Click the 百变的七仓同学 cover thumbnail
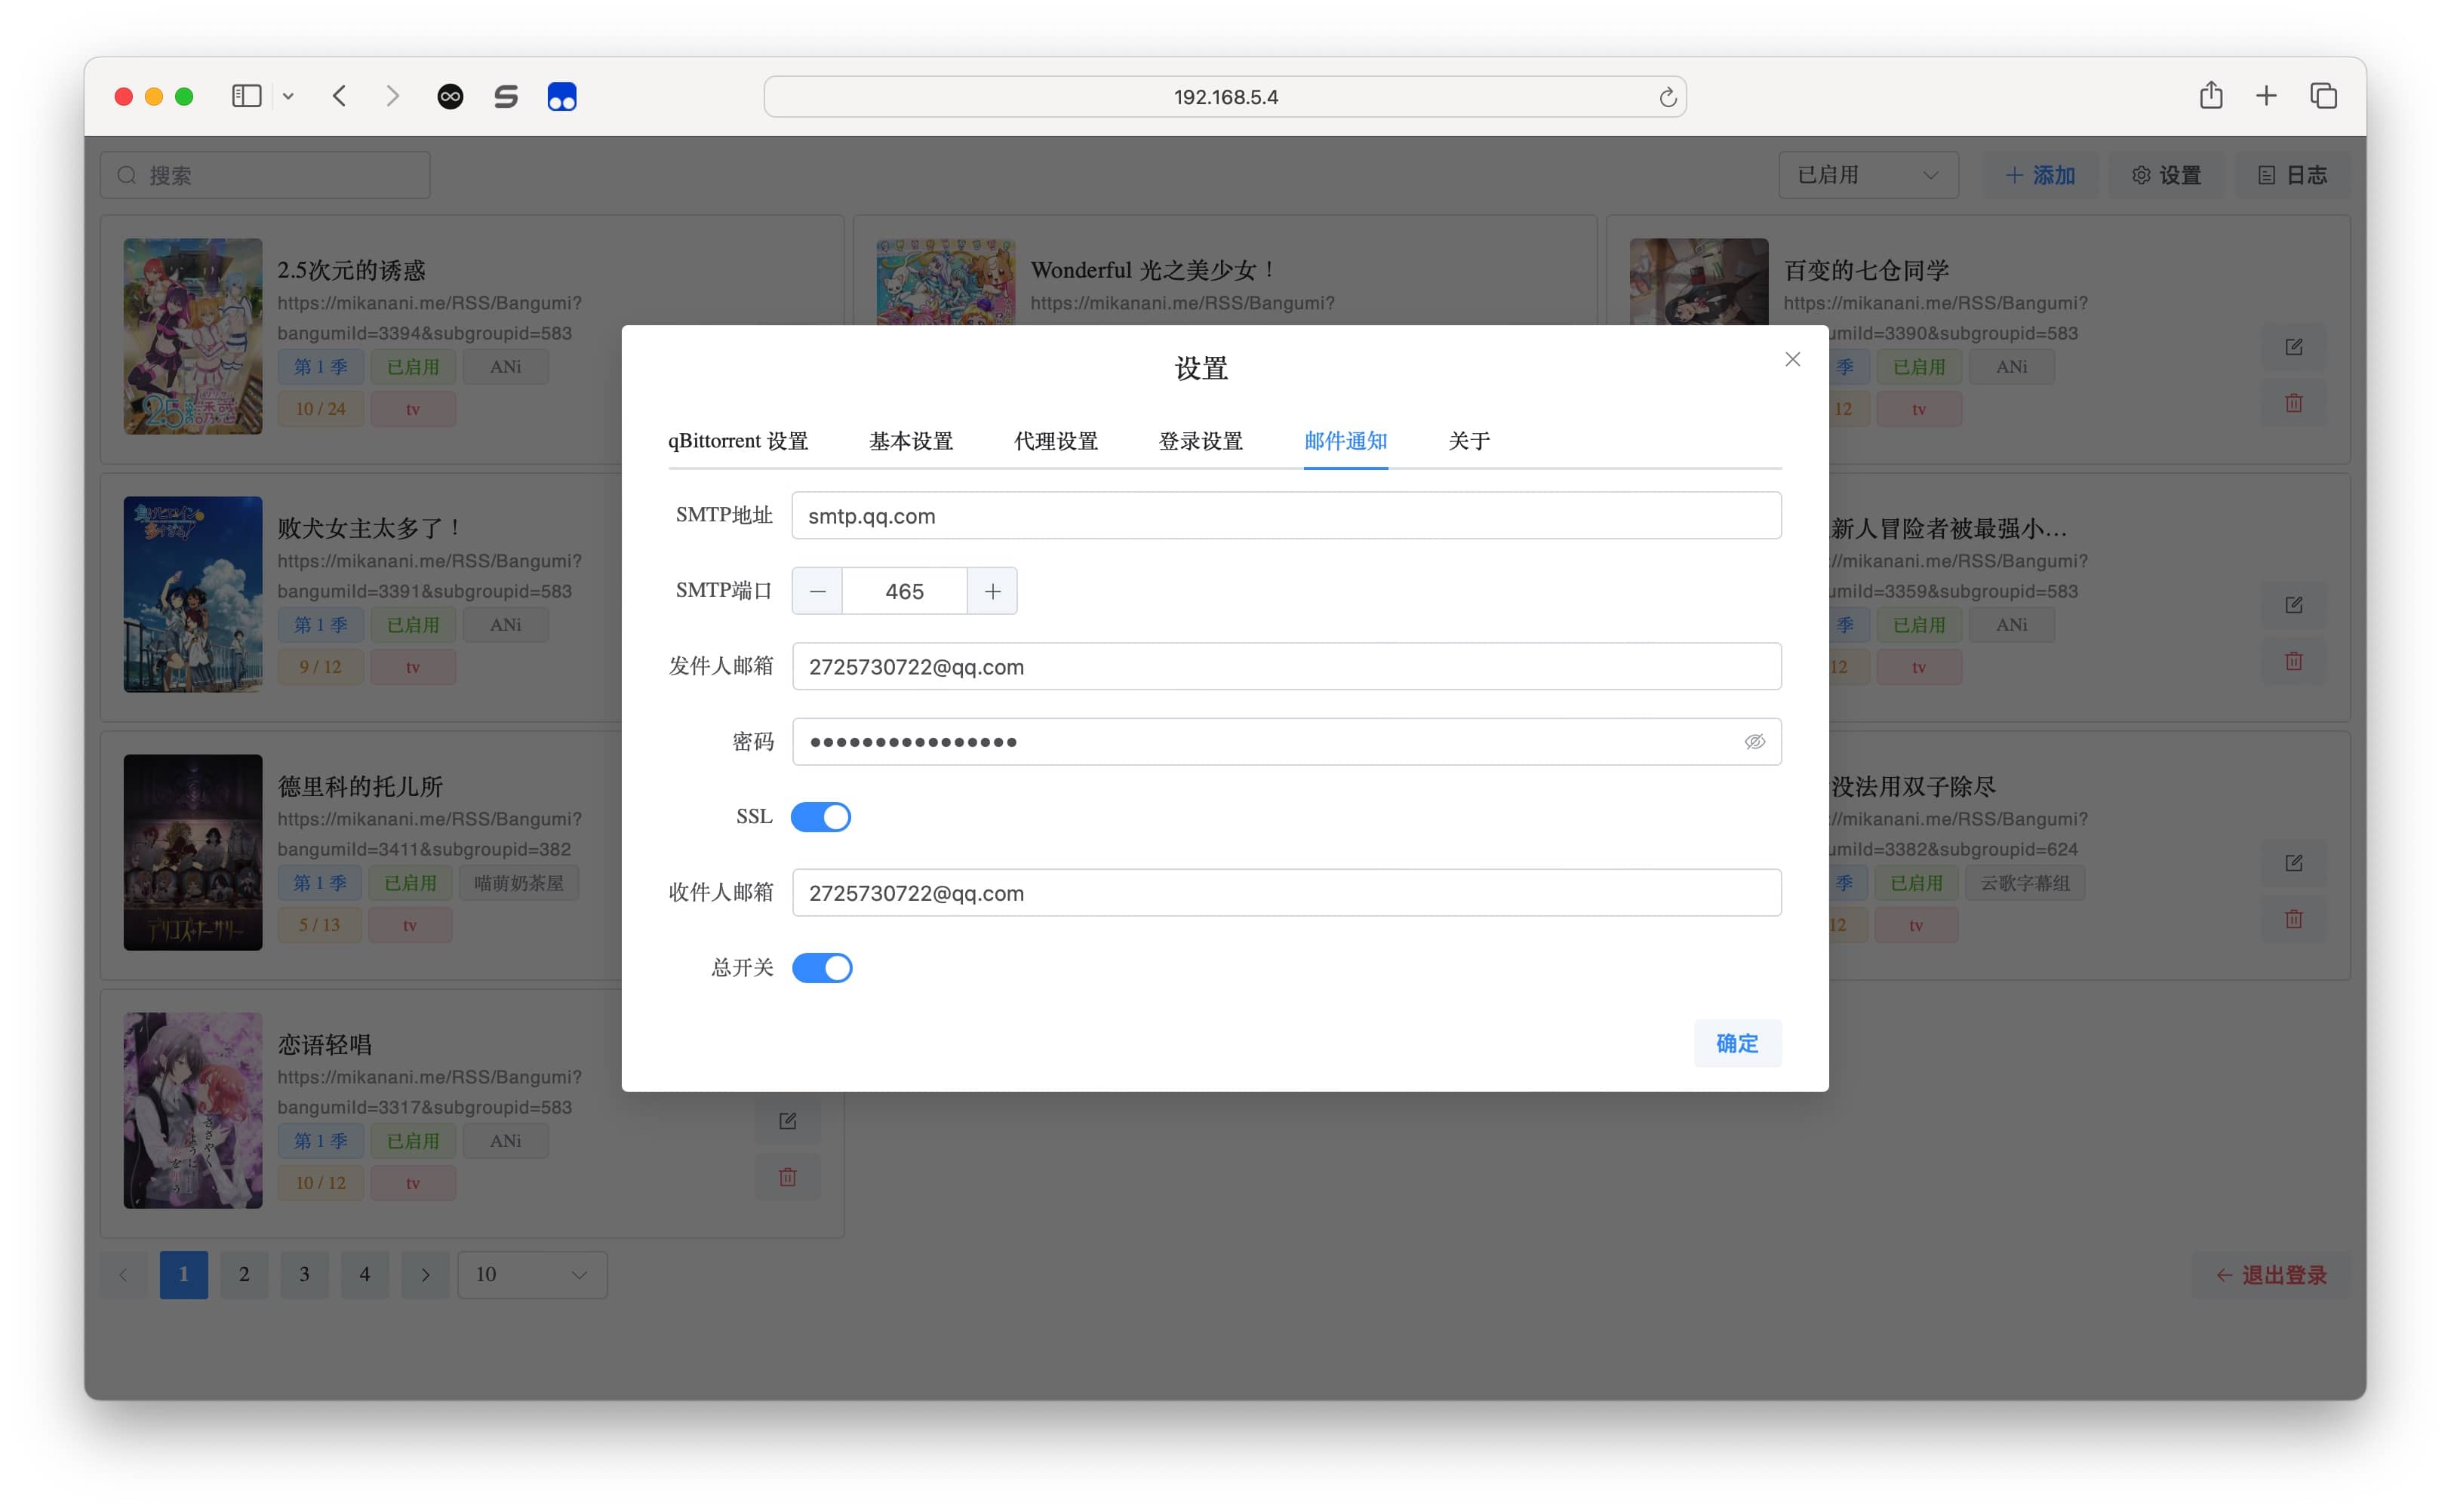2451x1512 pixels. coord(1698,281)
